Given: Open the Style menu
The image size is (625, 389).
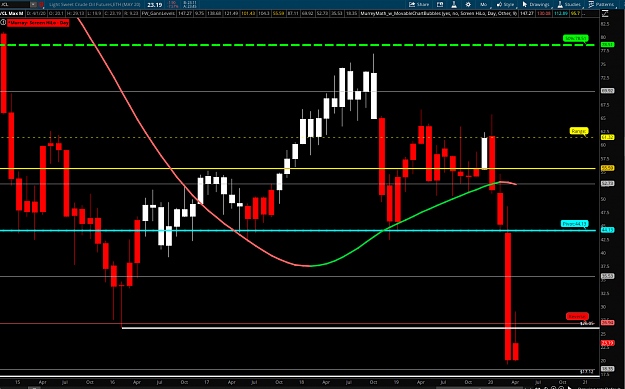Looking at the screenshot, I should (x=505, y=4).
